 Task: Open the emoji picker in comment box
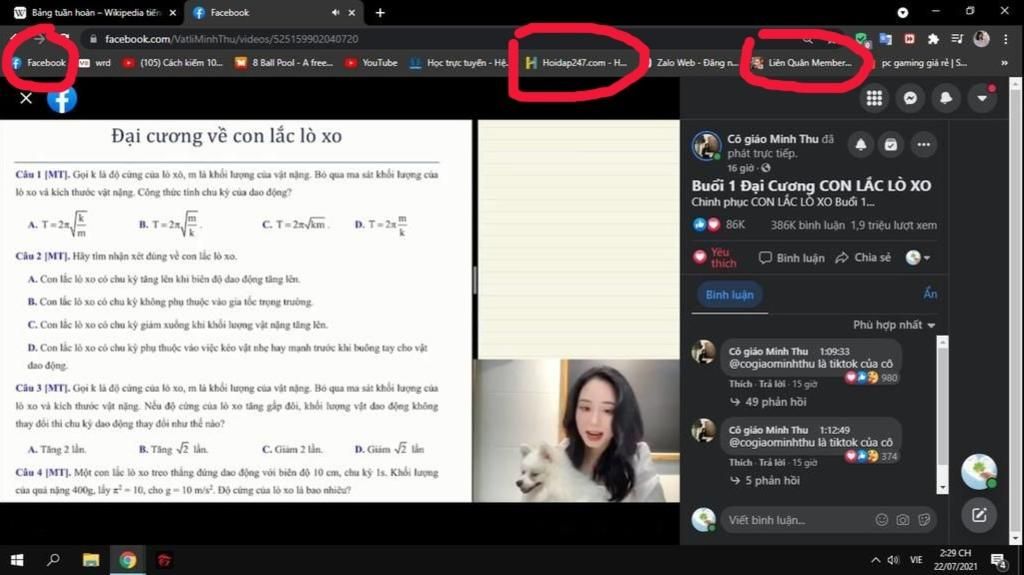(x=882, y=520)
